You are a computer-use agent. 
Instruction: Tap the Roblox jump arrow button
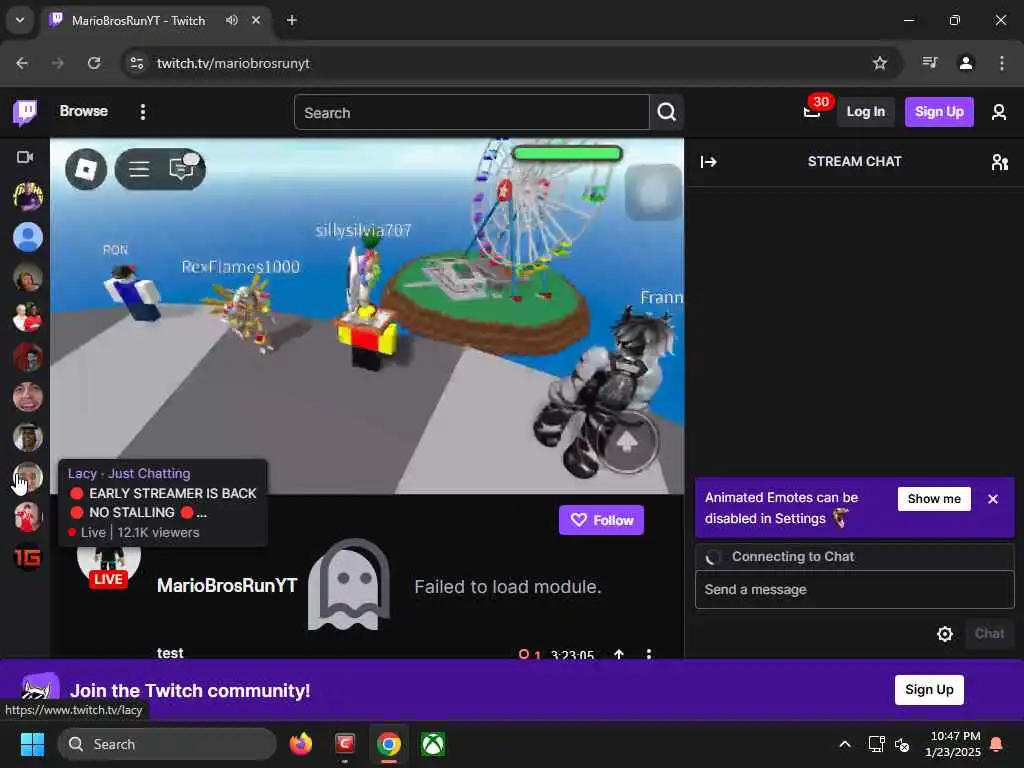click(x=627, y=442)
